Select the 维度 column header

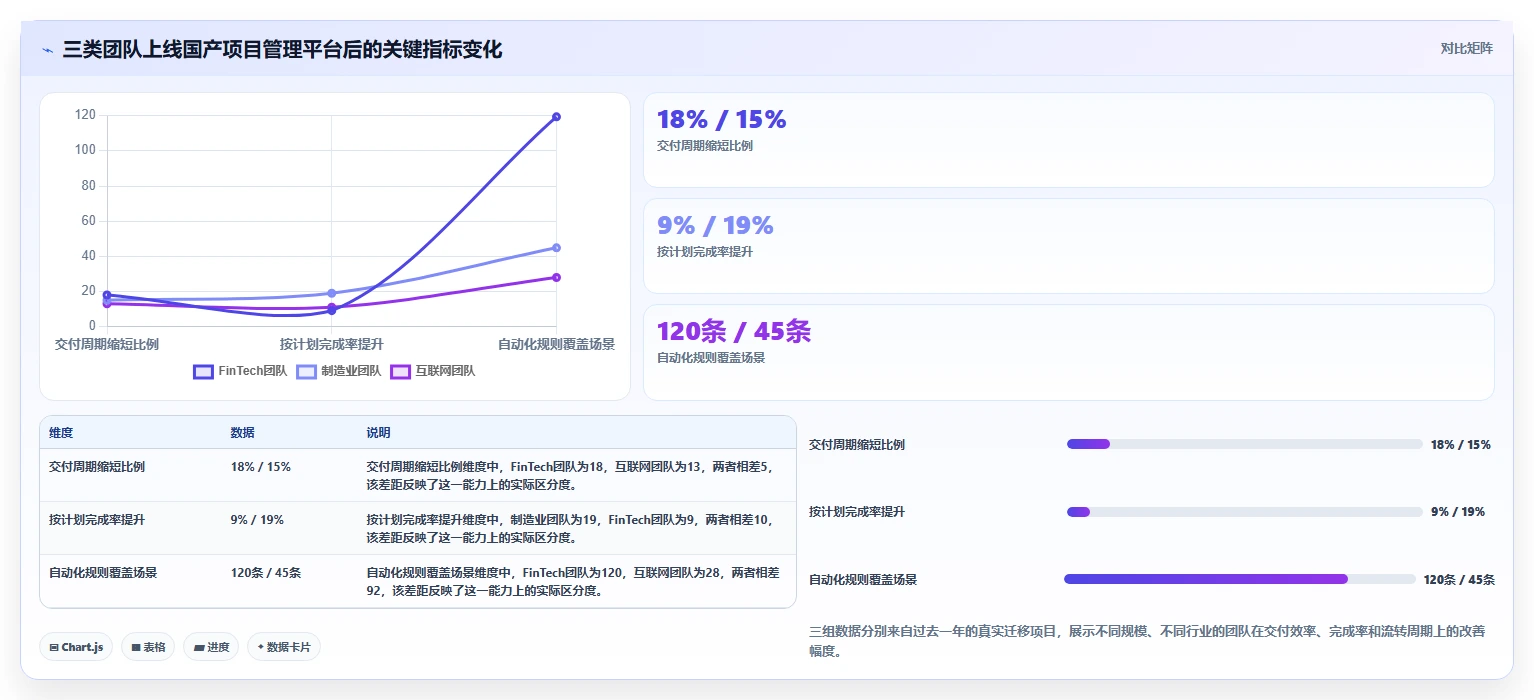(x=61, y=433)
